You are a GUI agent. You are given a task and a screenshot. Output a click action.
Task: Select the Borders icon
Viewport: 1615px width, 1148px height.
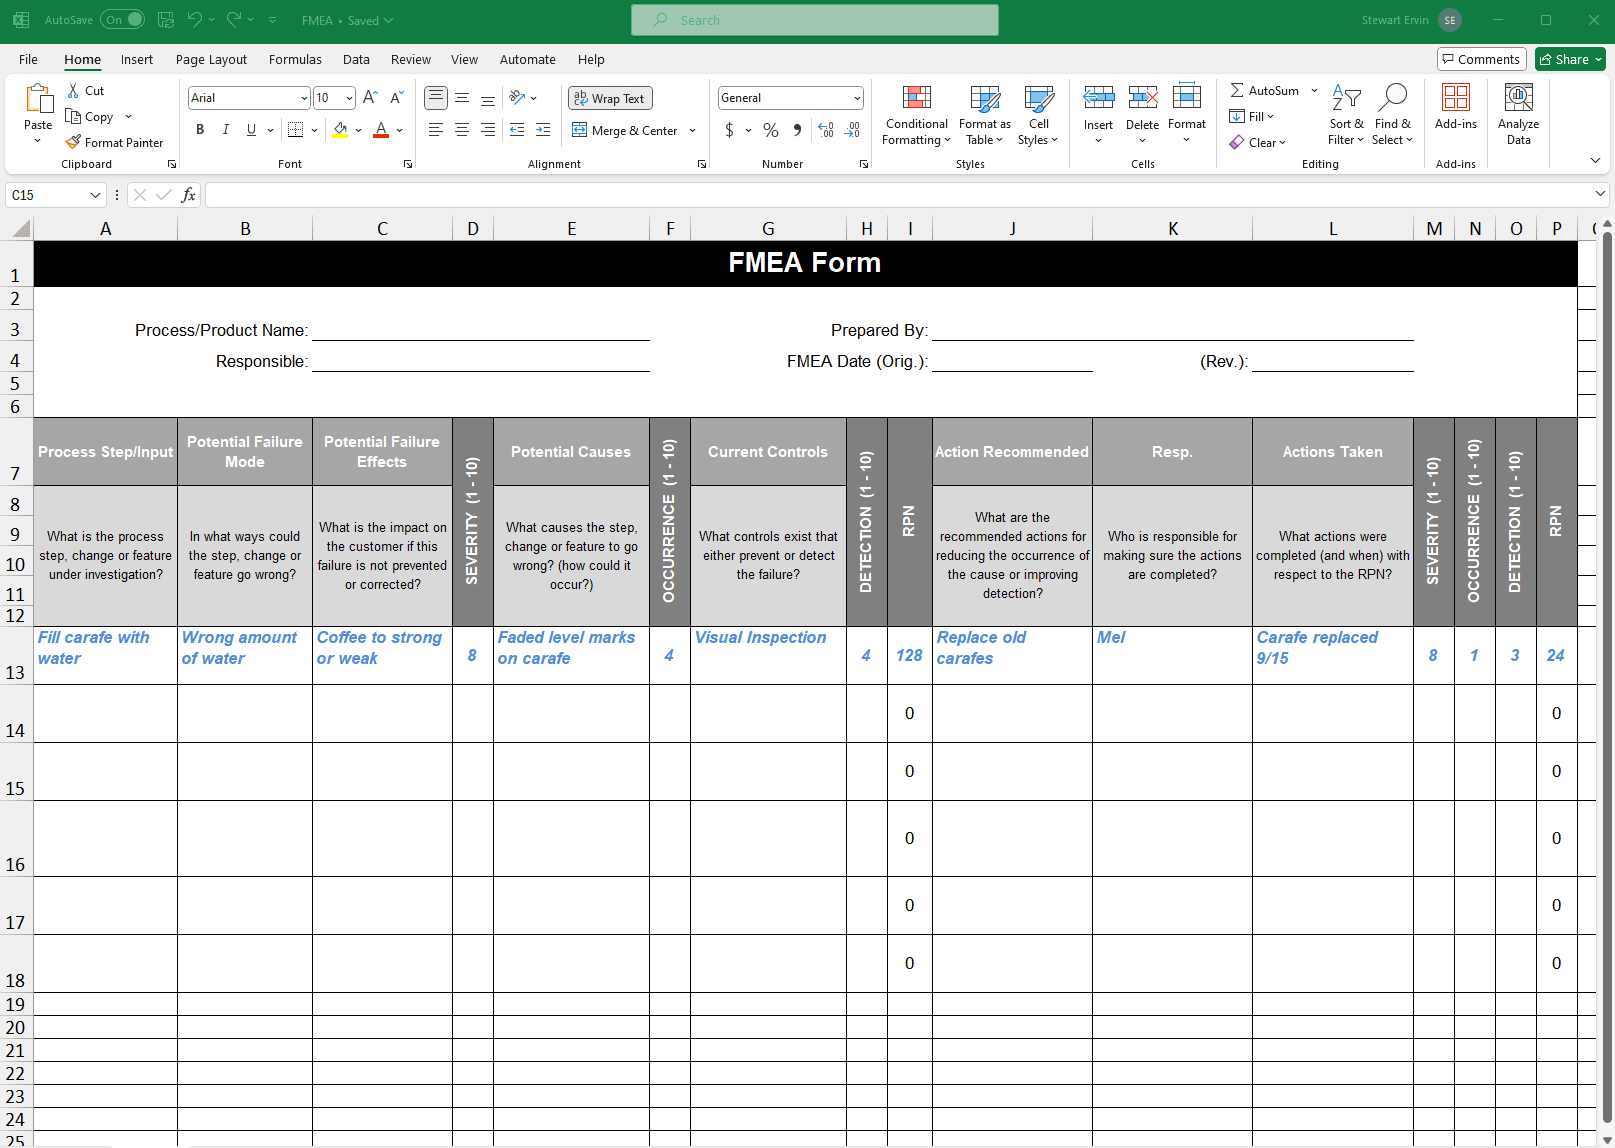point(296,130)
